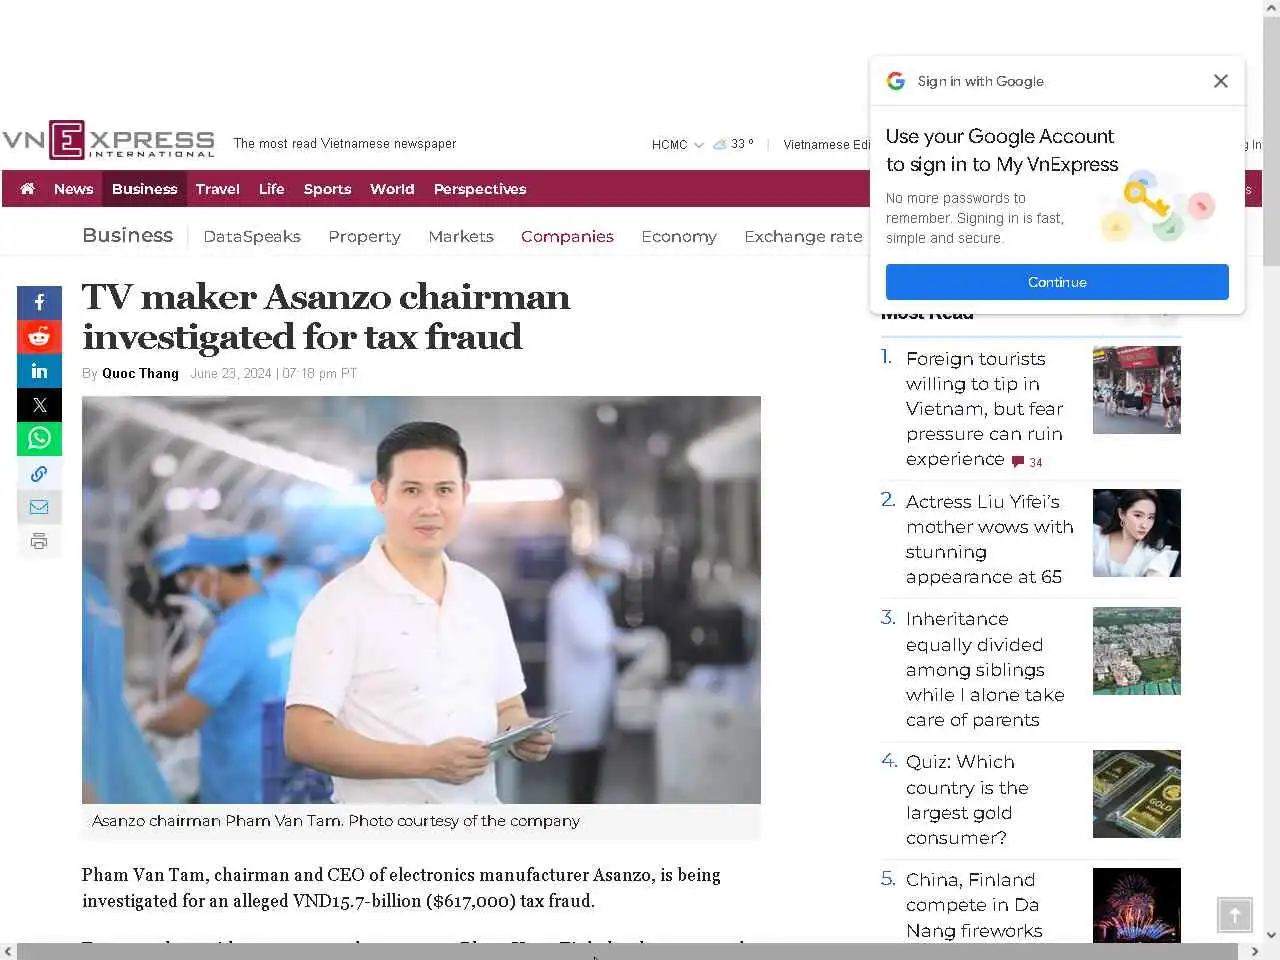1280x960 pixels.
Task: Open the News menu
Action: [73, 188]
